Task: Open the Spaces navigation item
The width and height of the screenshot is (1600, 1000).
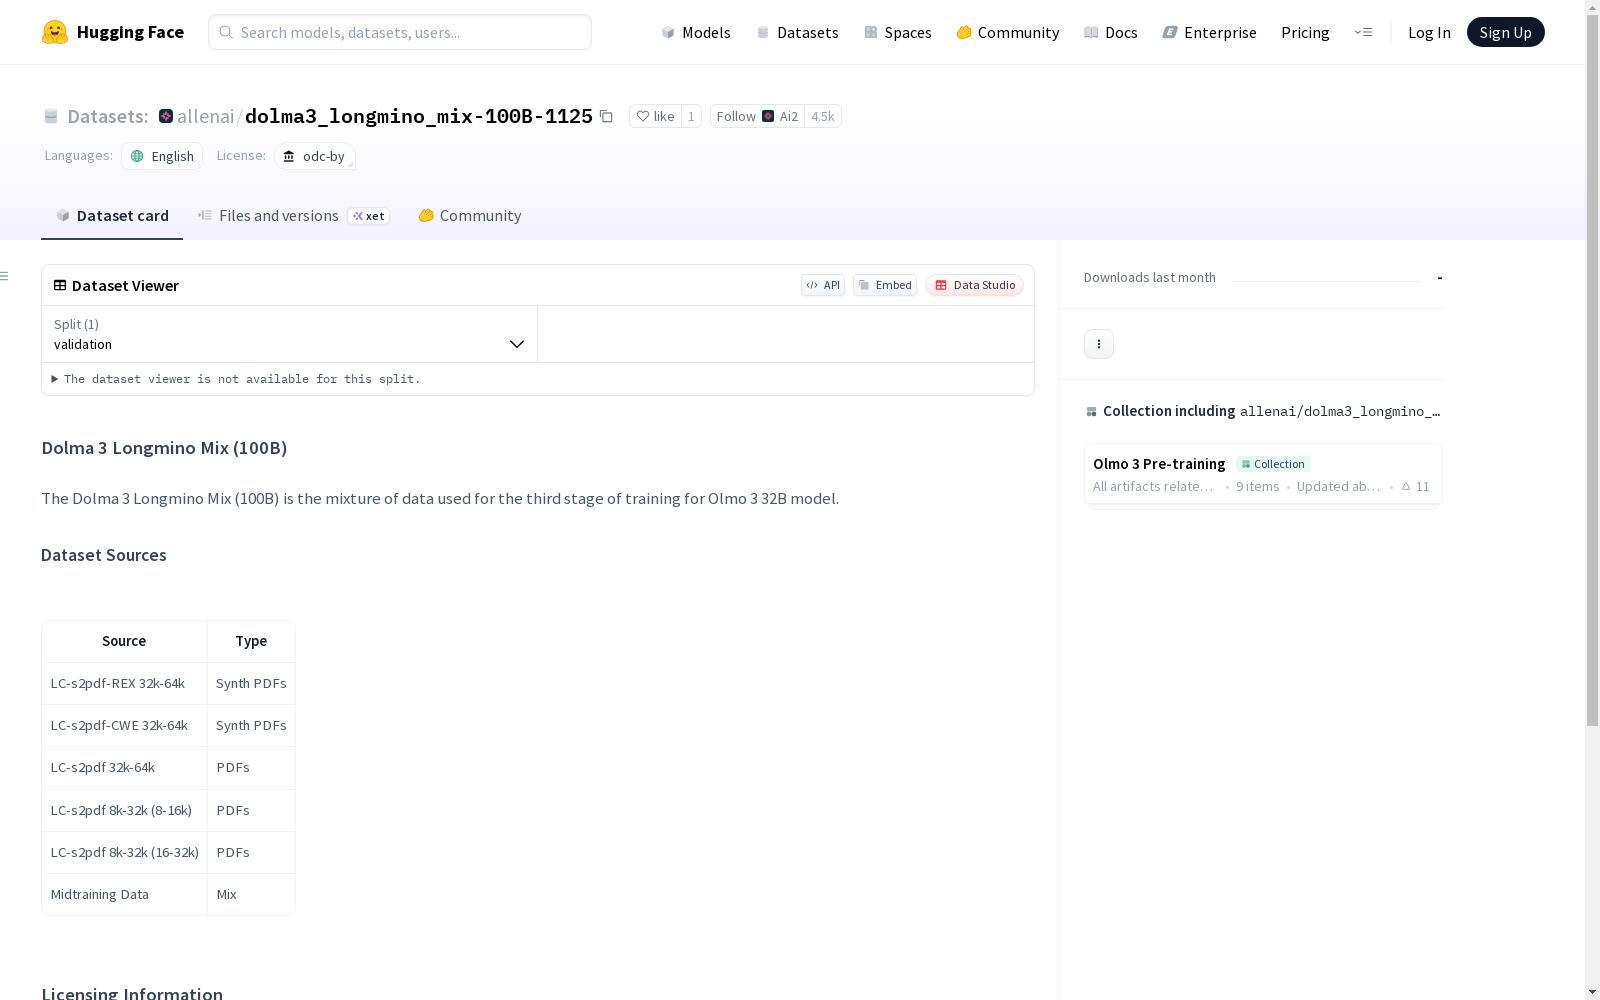Action: click(897, 32)
